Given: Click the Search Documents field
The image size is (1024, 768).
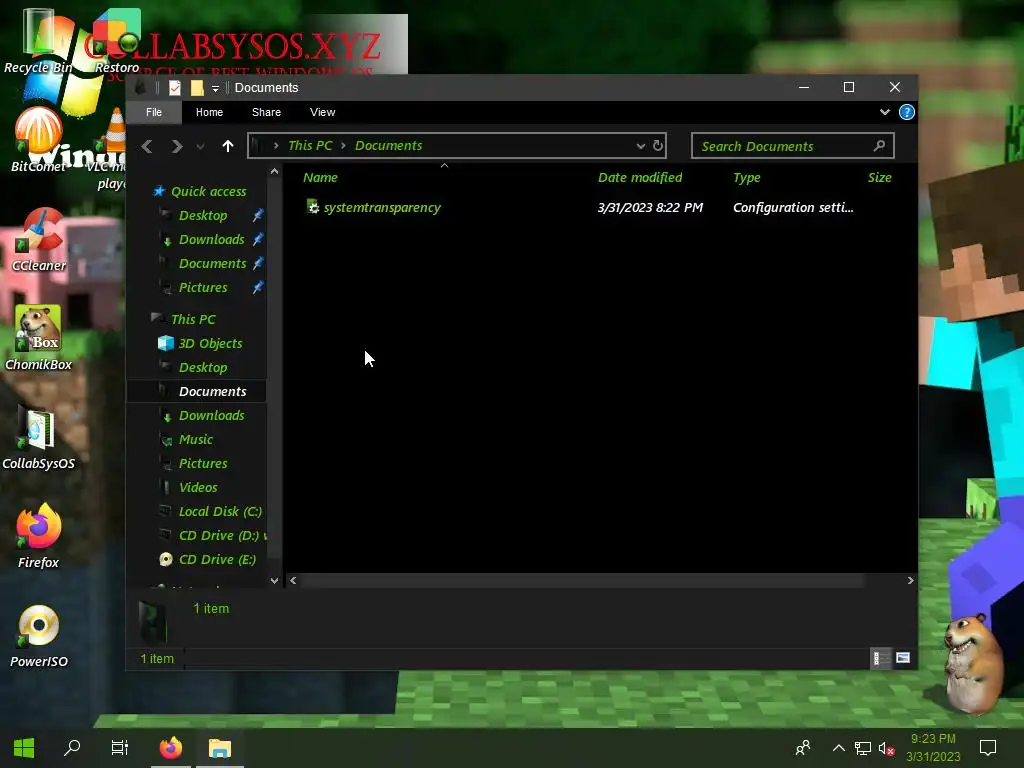Looking at the screenshot, I should point(793,146).
